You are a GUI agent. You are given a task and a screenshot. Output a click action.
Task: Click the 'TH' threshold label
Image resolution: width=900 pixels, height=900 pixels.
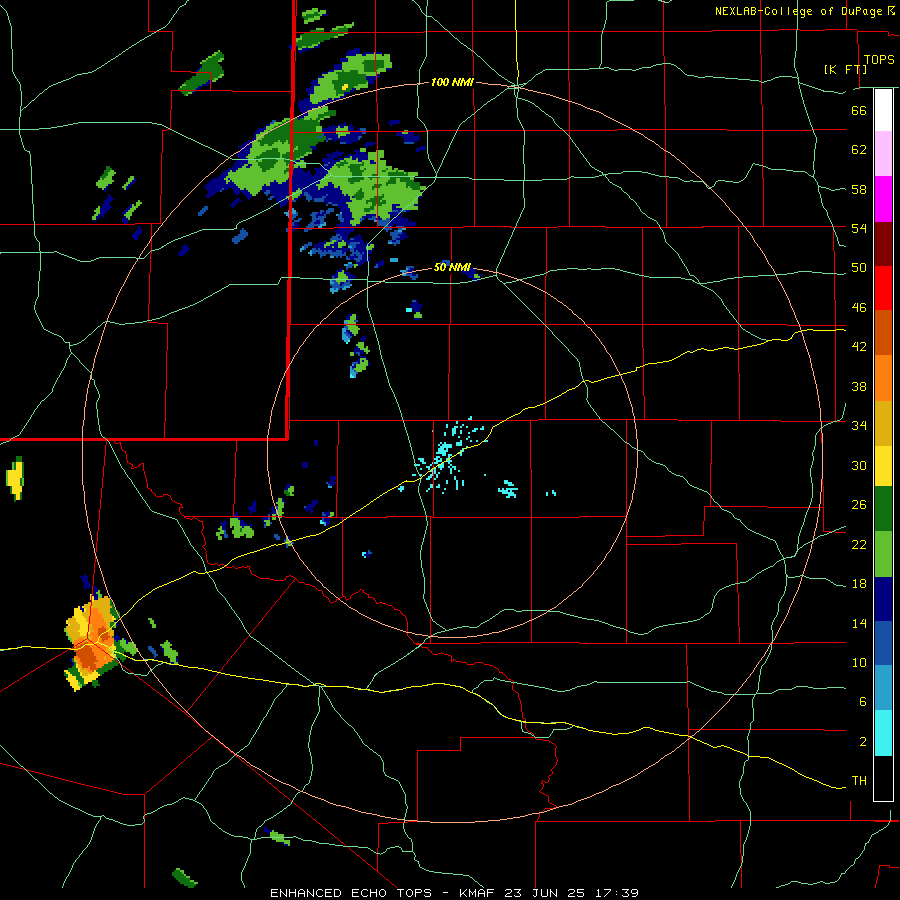[859, 781]
